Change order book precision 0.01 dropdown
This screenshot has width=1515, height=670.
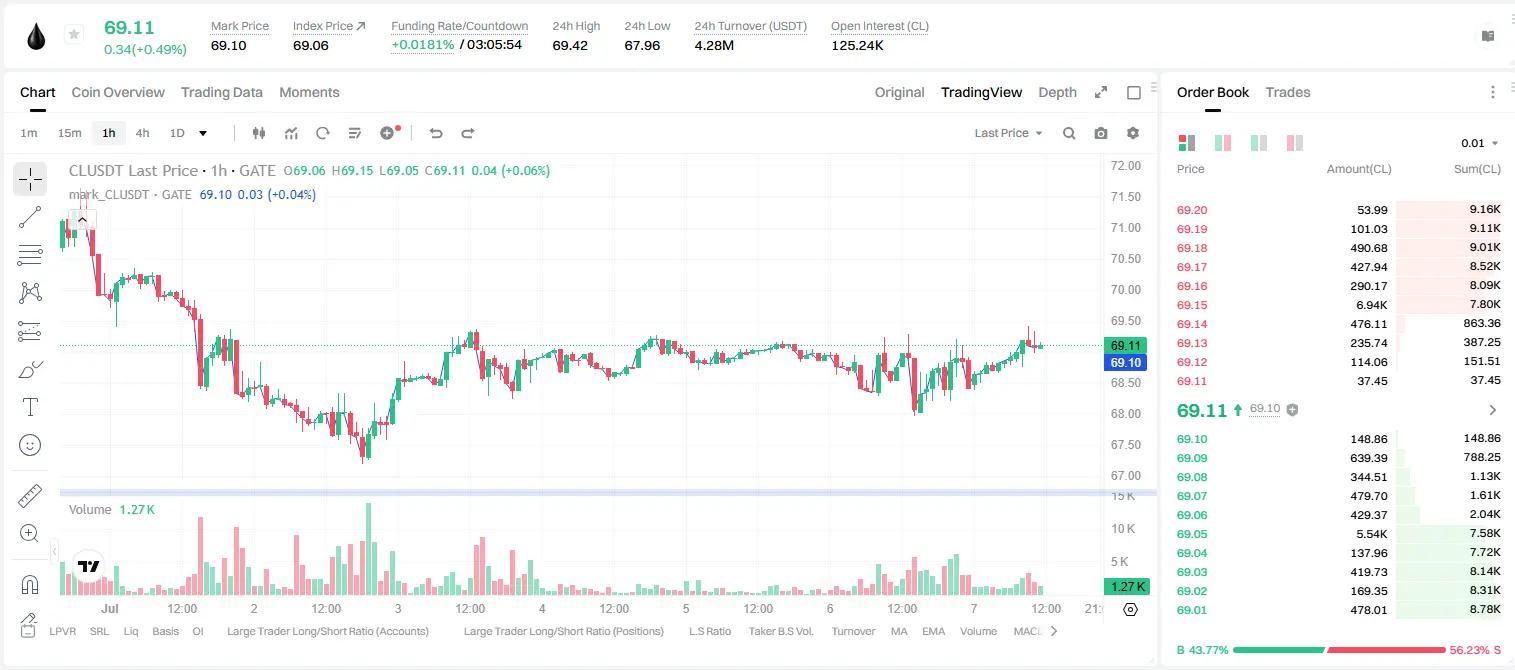tap(1480, 143)
